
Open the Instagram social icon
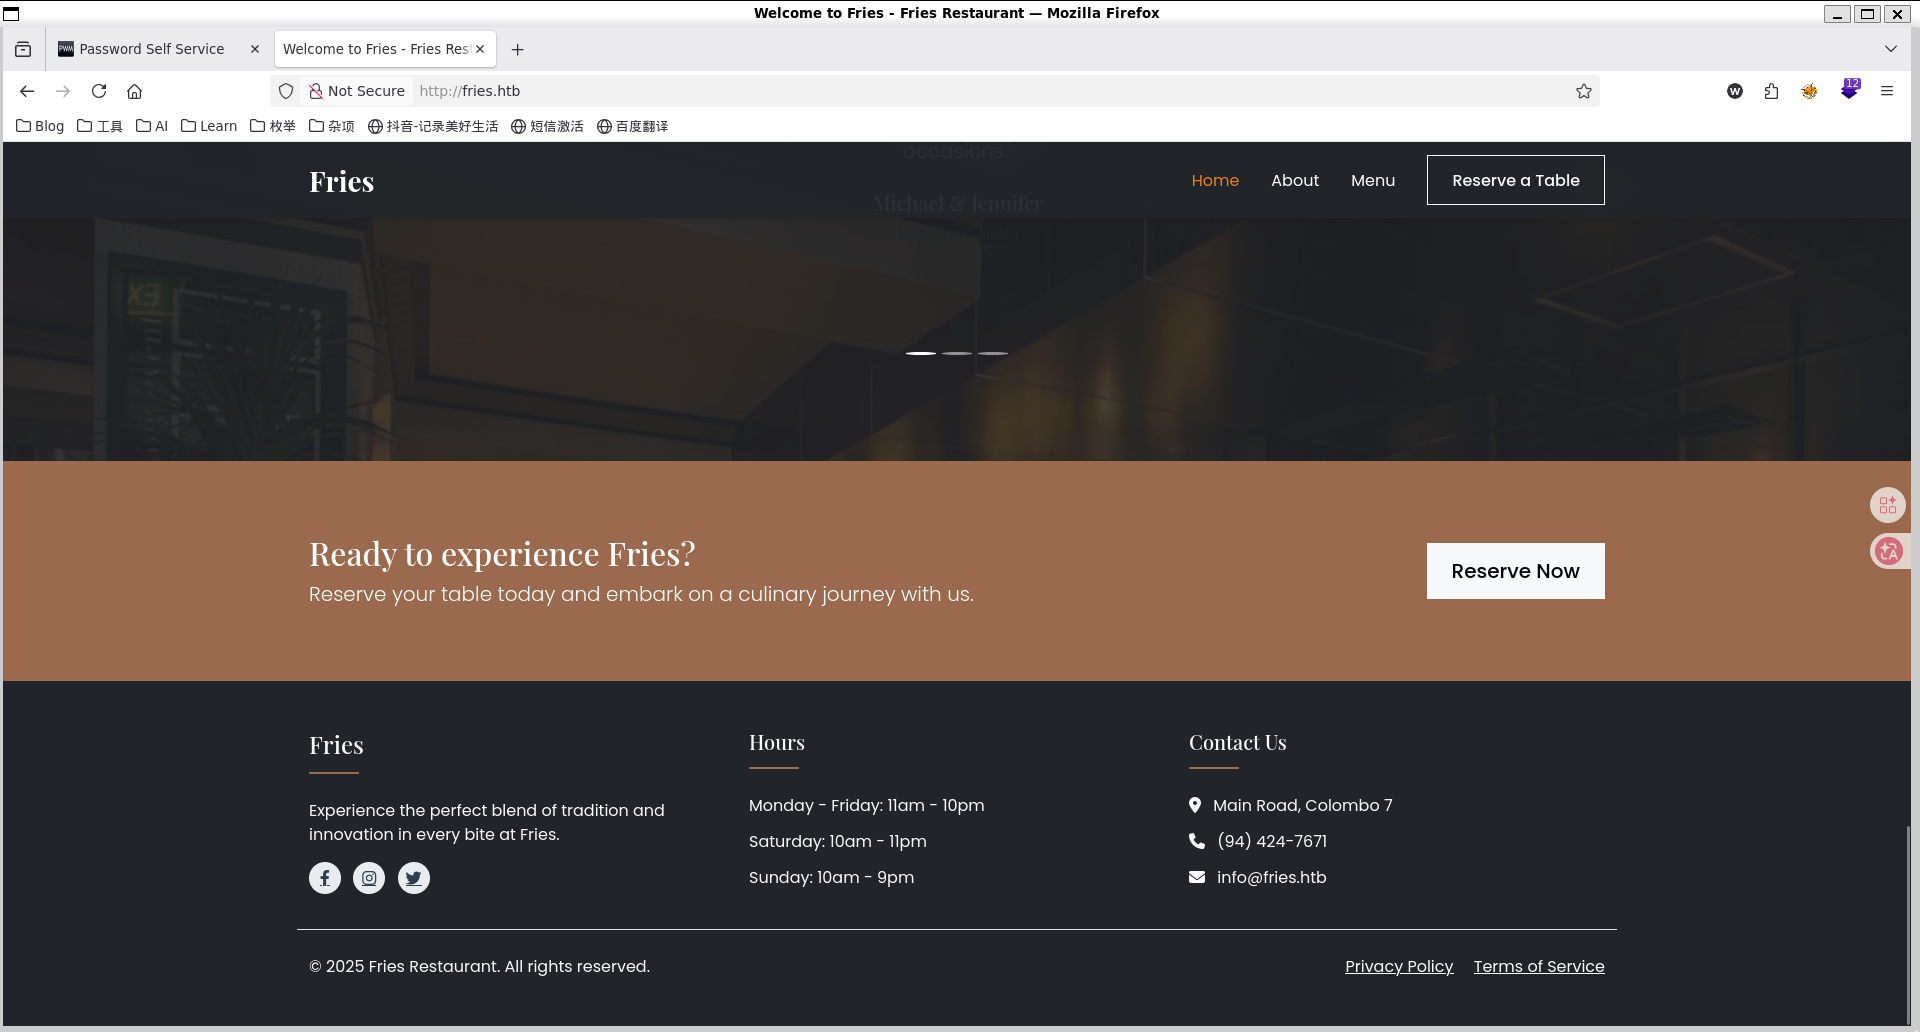coord(369,878)
